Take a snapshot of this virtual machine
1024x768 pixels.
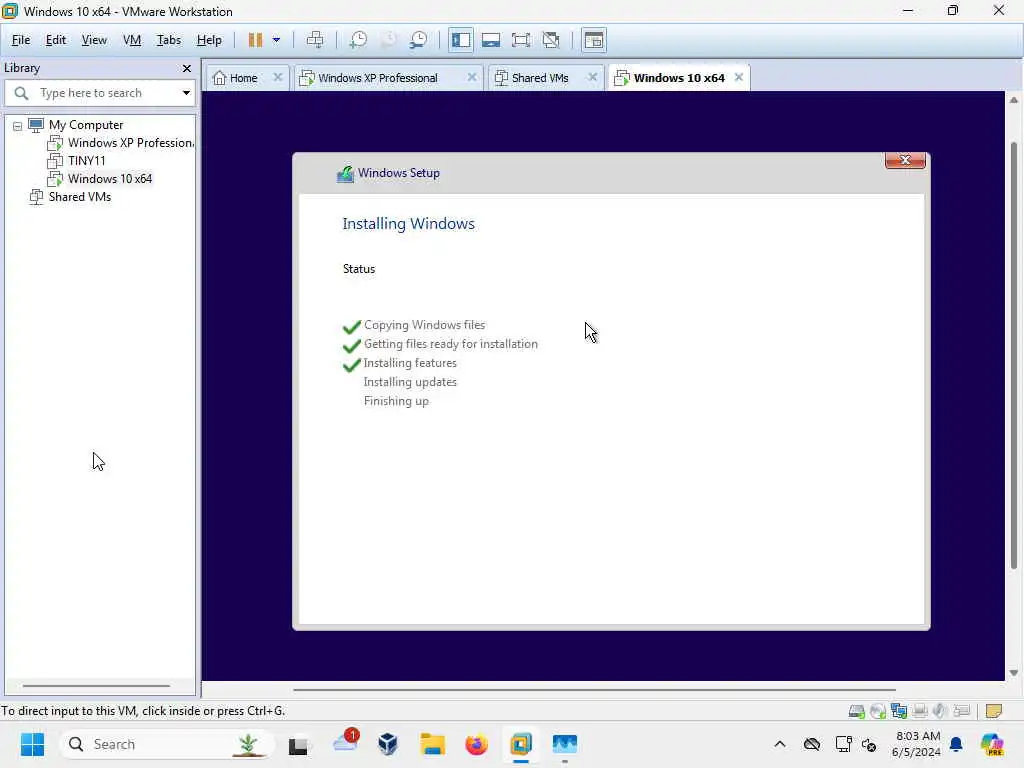(358, 40)
